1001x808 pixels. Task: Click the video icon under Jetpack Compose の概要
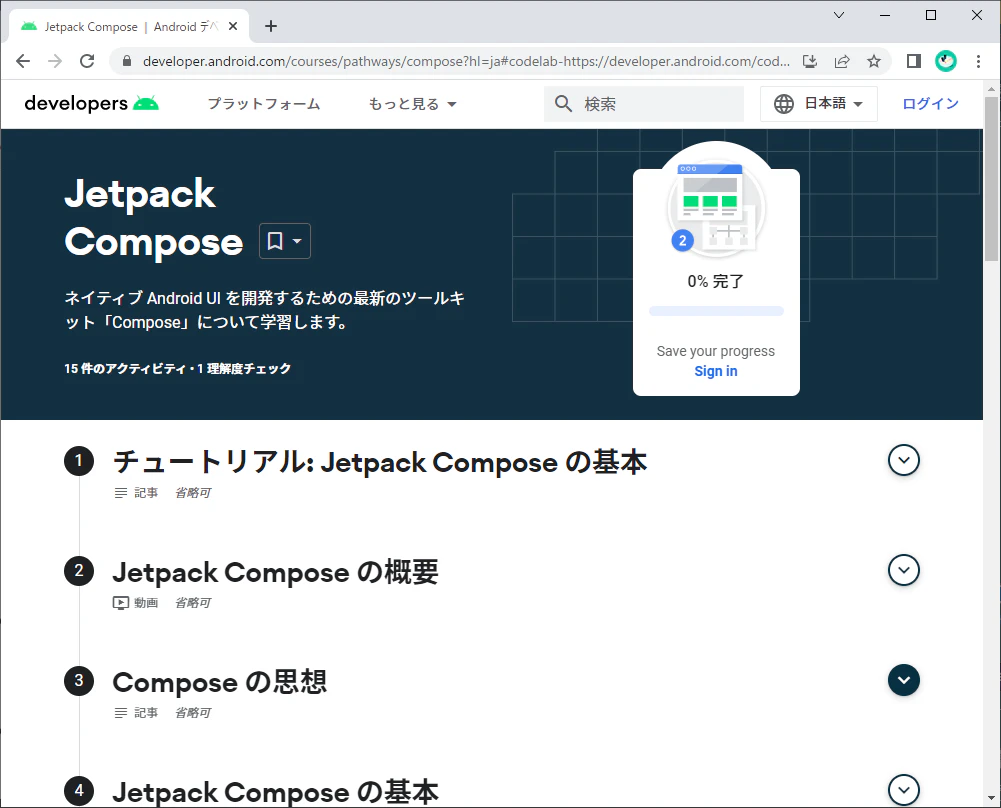(121, 603)
